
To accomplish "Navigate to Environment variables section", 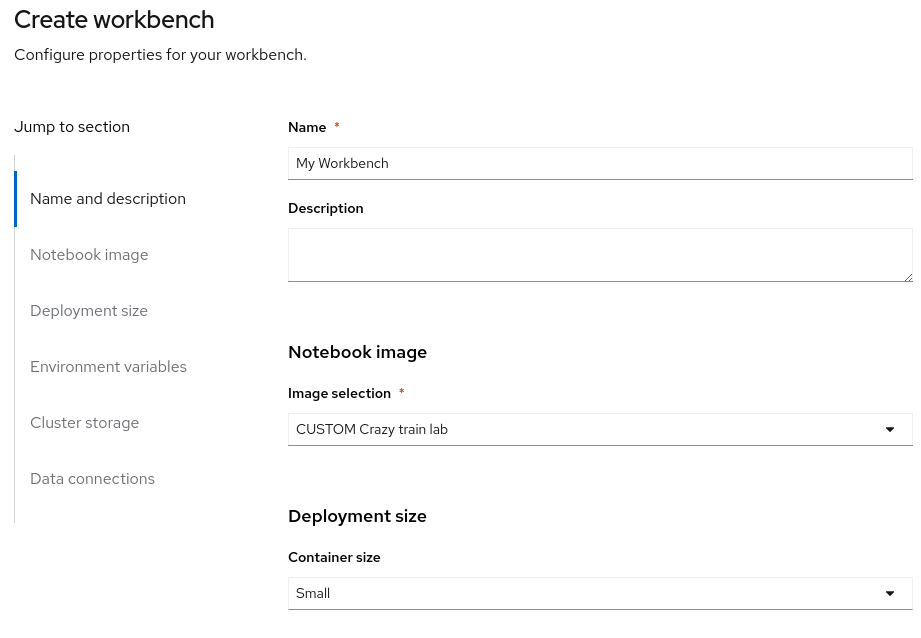I will pyautogui.click(x=108, y=367).
